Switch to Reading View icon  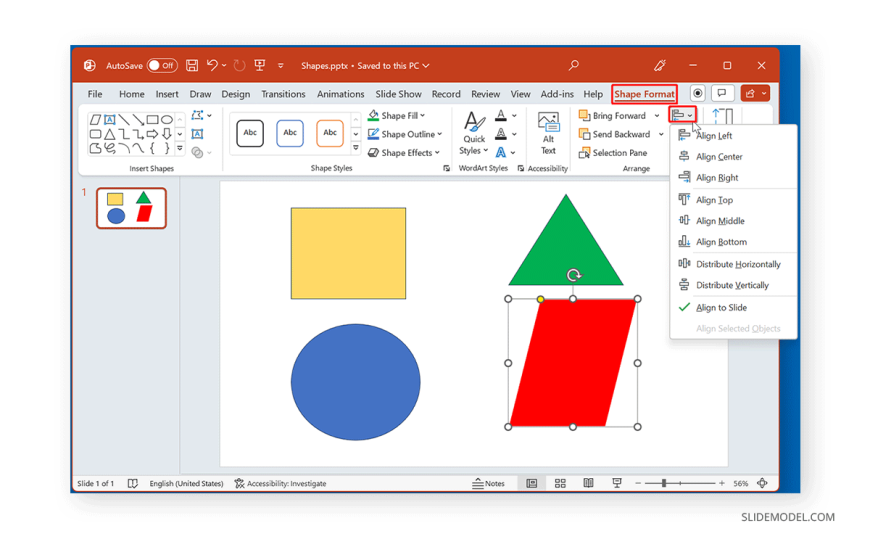pos(588,483)
